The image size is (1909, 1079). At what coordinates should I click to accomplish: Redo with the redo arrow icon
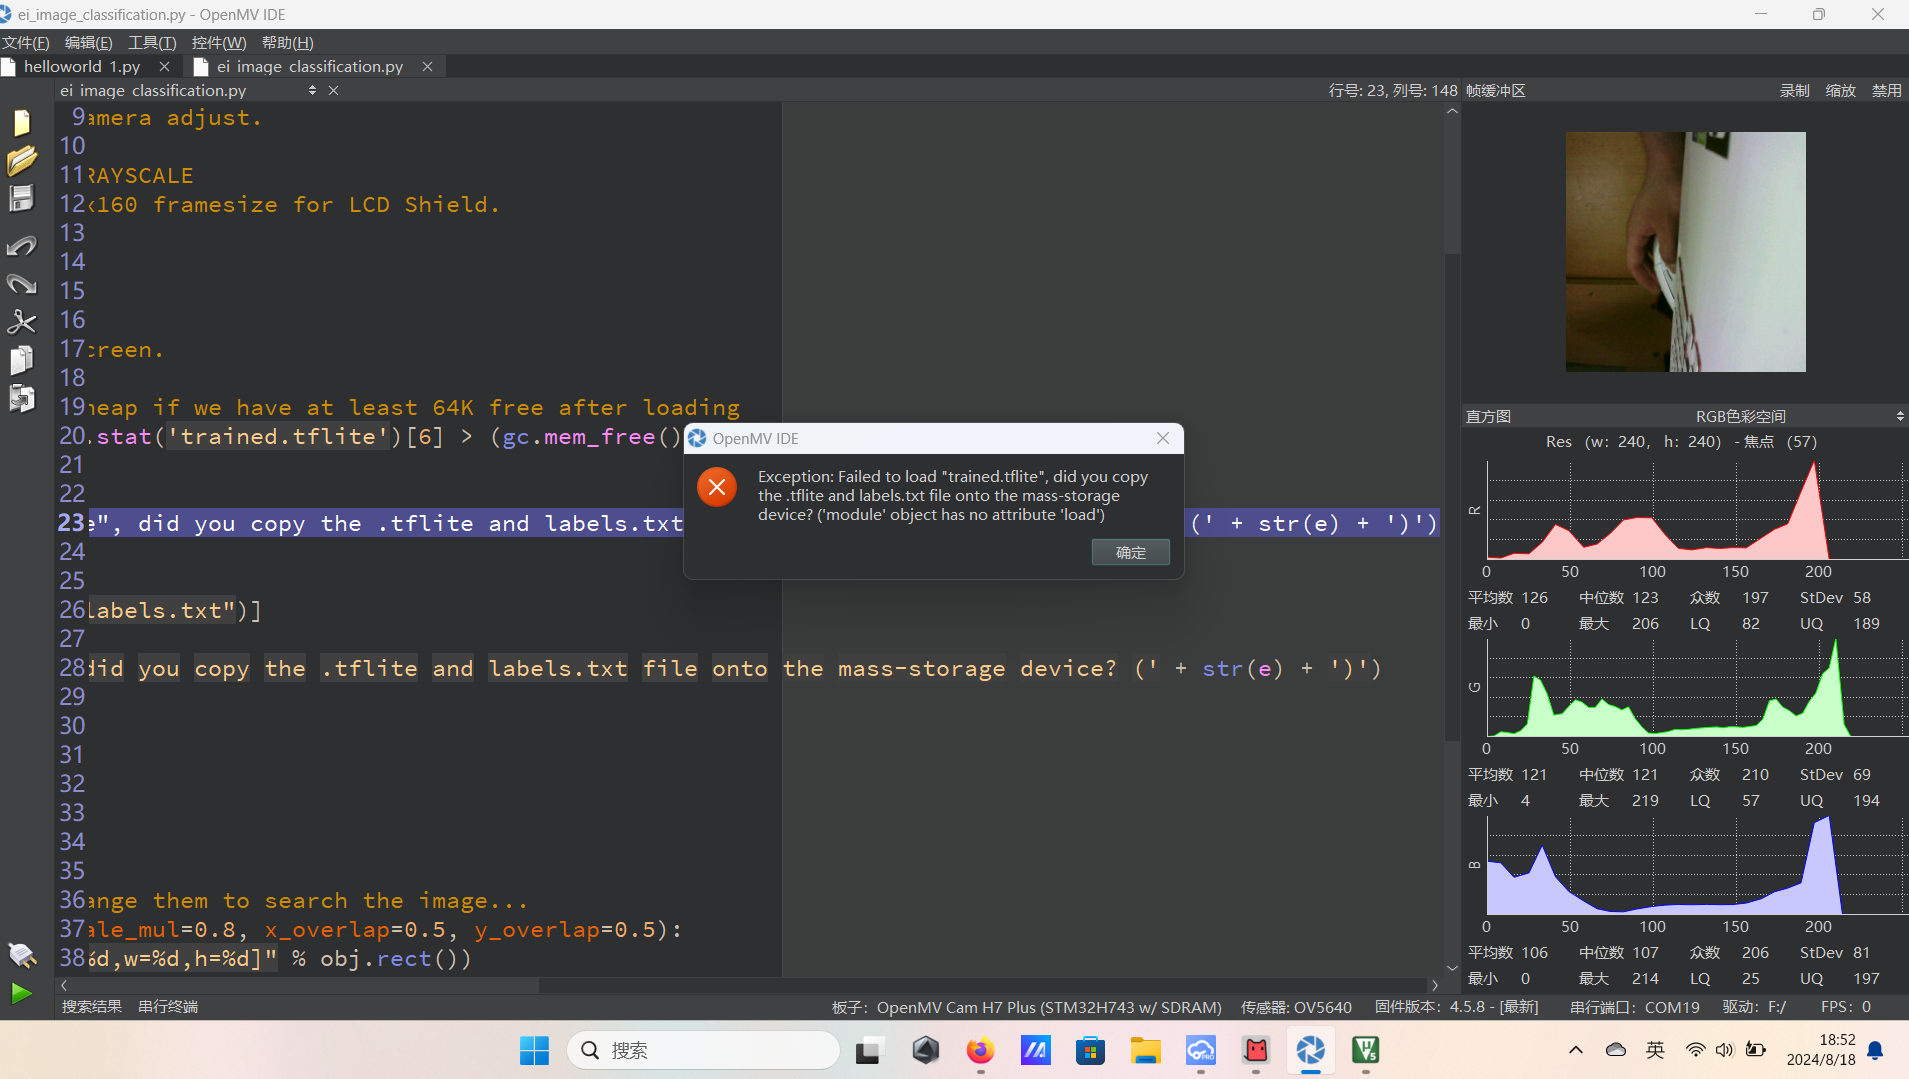click(21, 284)
